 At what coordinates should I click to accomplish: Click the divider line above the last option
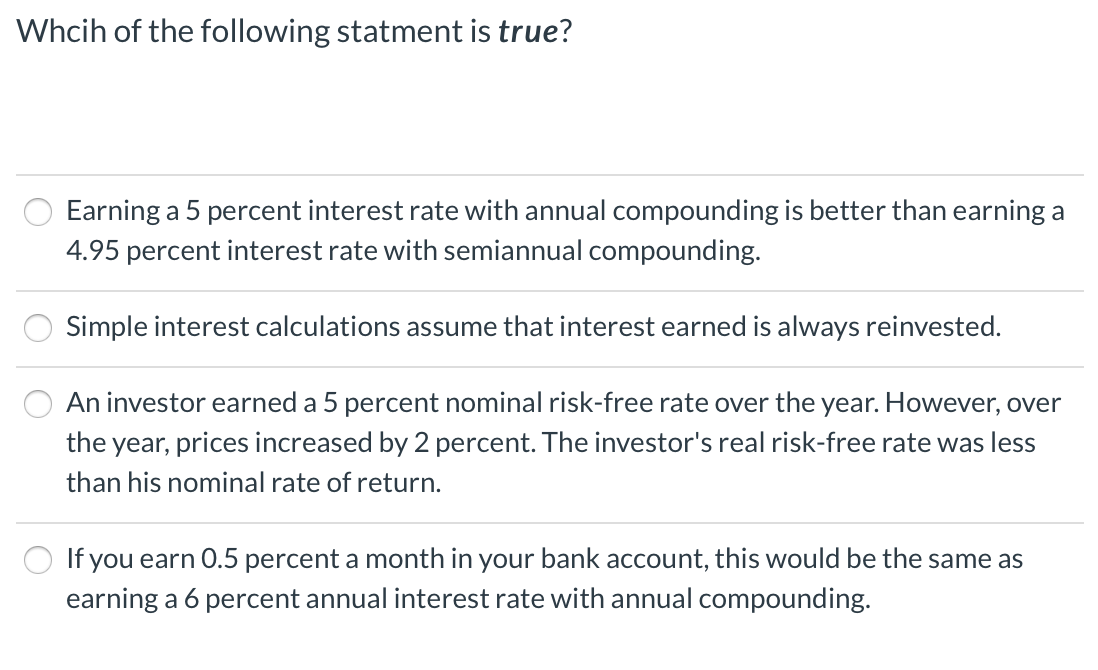pyautogui.click(x=549, y=521)
